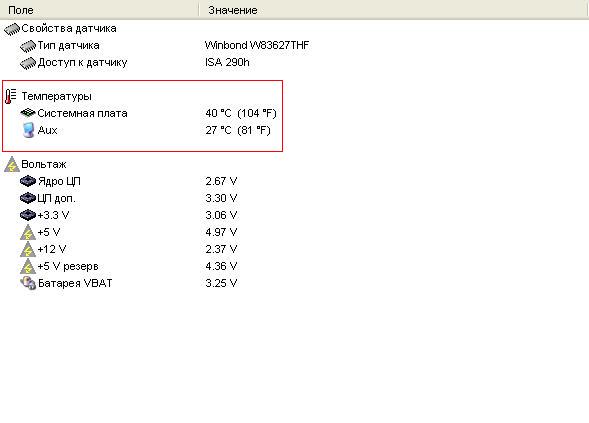This screenshot has width=589, height=423.
Task: Click the chip icon next to Тип датчика
Action: coord(28,46)
